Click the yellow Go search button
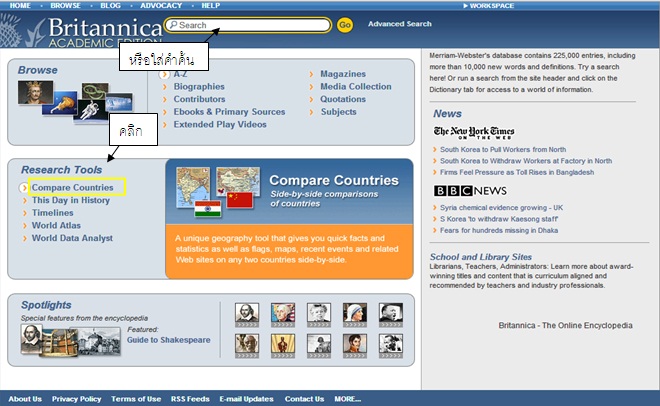Image resolution: width=660 pixels, height=406 pixels. [345, 25]
